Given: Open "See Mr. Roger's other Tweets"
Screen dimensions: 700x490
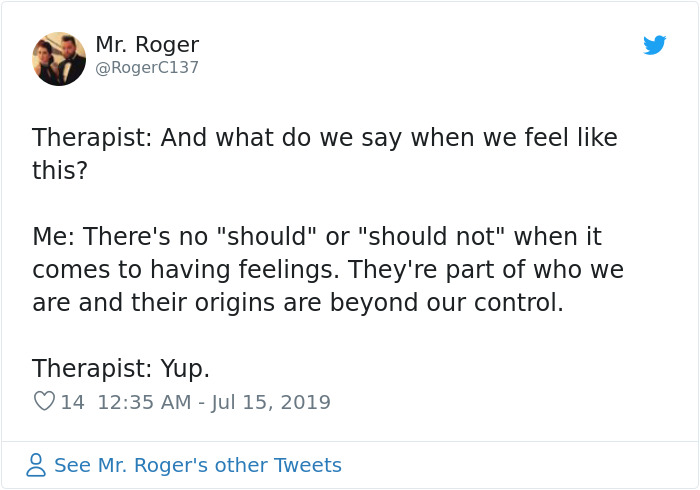Looking at the screenshot, I should pos(197,465).
